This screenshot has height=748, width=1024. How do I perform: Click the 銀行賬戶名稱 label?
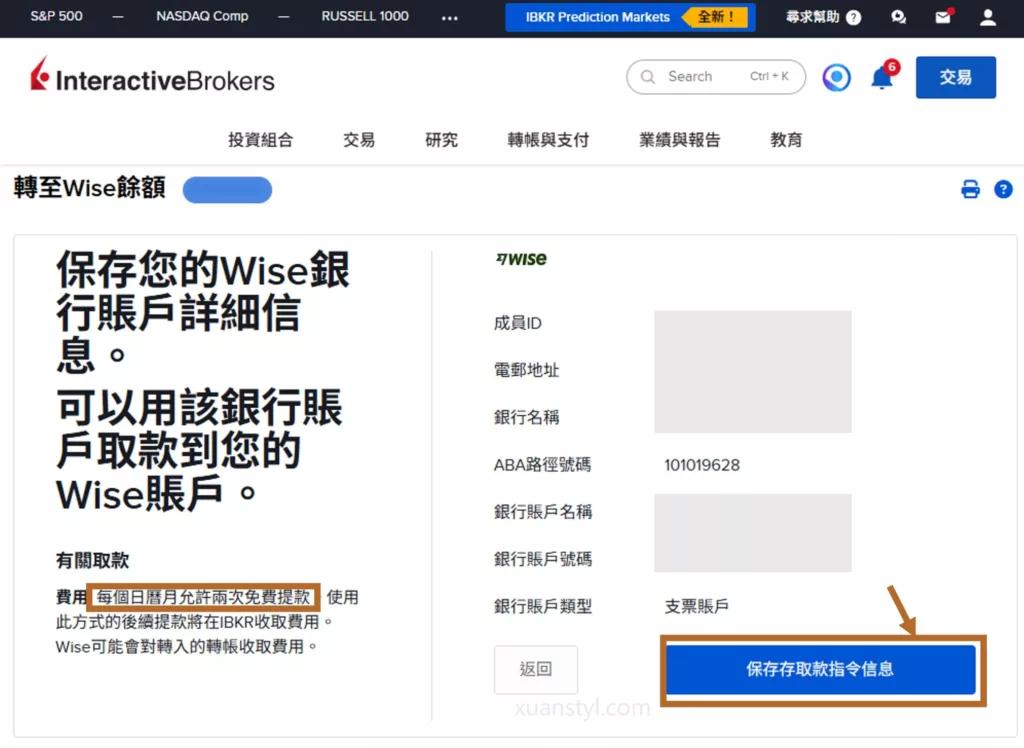(543, 512)
